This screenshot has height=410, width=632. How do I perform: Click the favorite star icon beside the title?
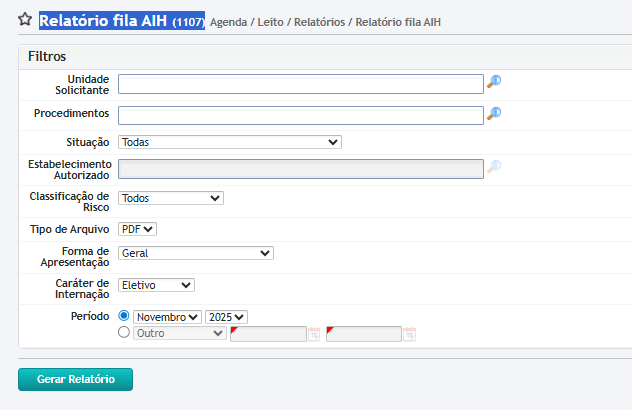point(25,20)
